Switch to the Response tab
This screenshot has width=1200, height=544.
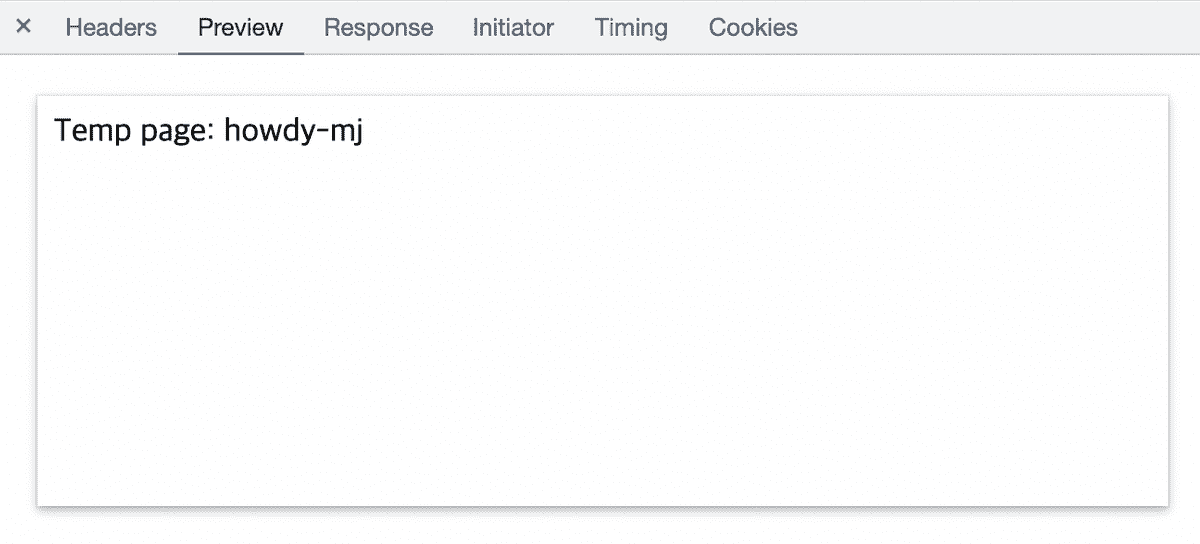[x=378, y=27]
